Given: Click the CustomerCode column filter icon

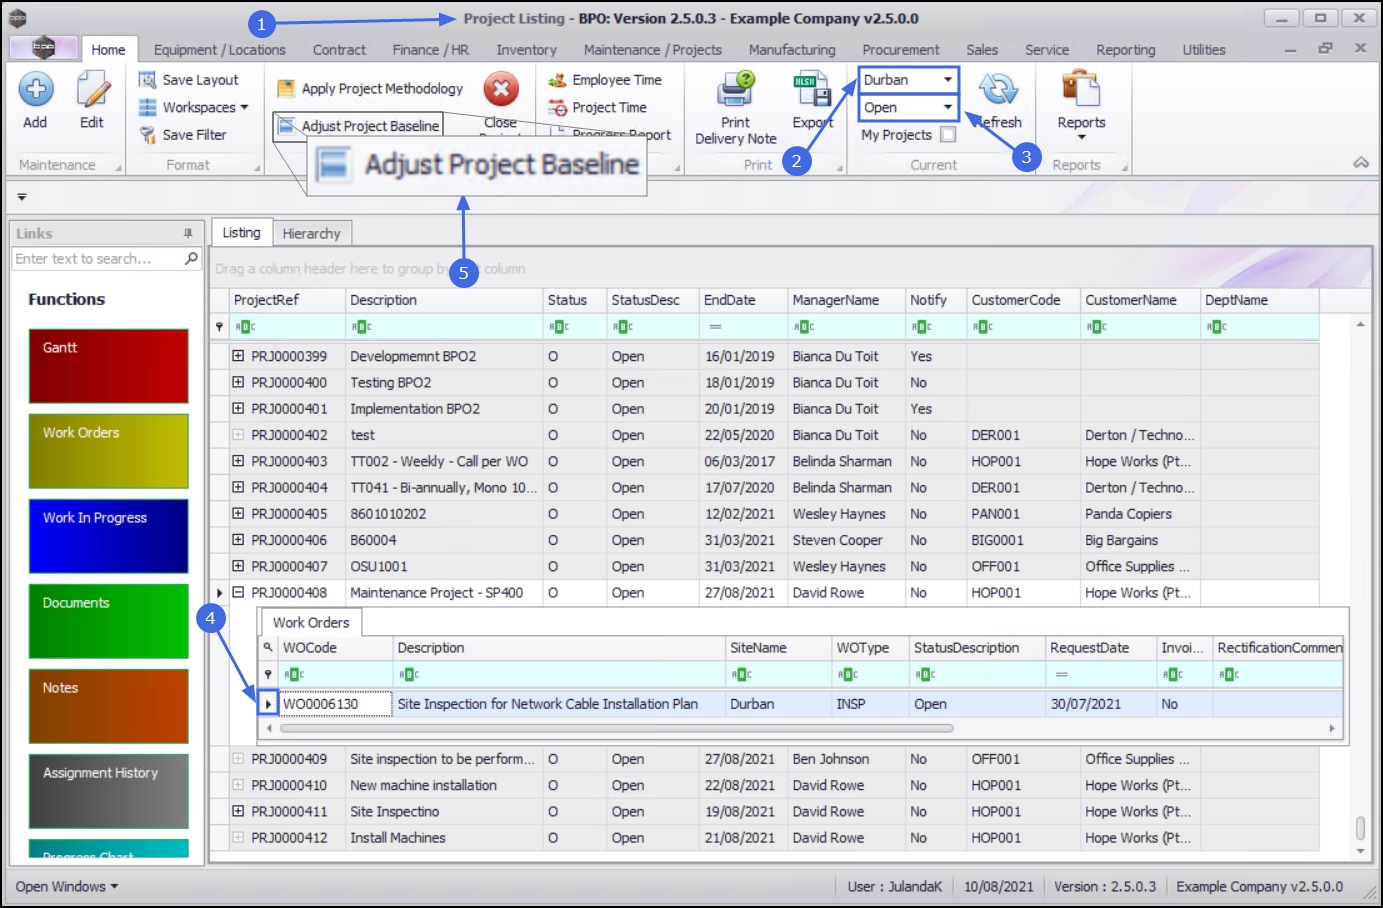Looking at the screenshot, I should pos(983,327).
